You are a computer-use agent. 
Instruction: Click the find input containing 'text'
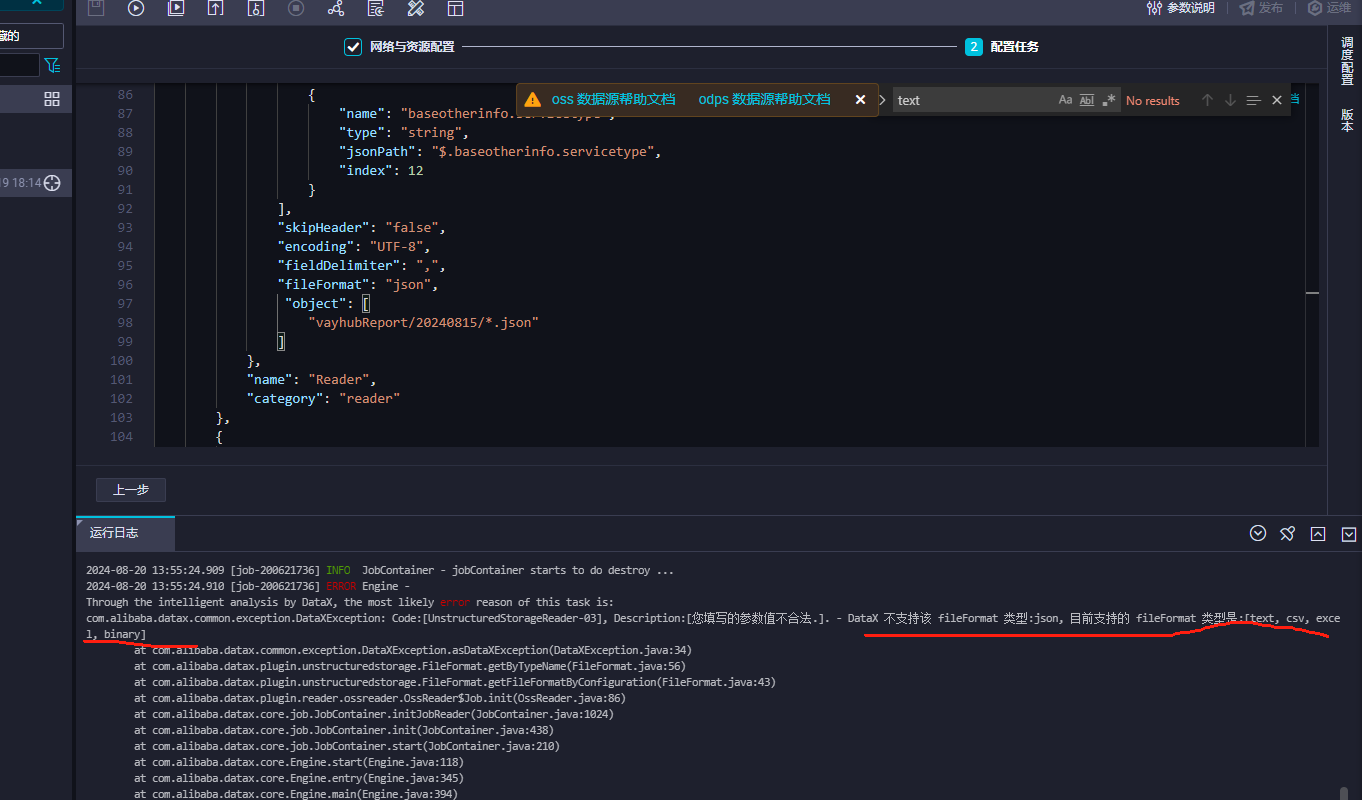tap(974, 100)
